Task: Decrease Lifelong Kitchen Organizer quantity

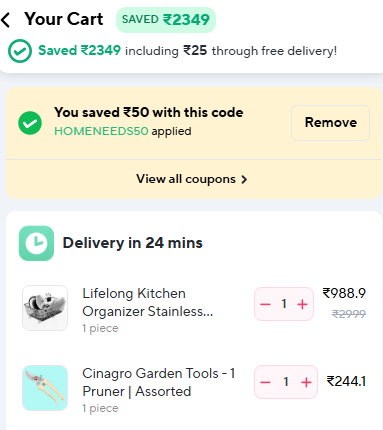Action: pos(265,304)
